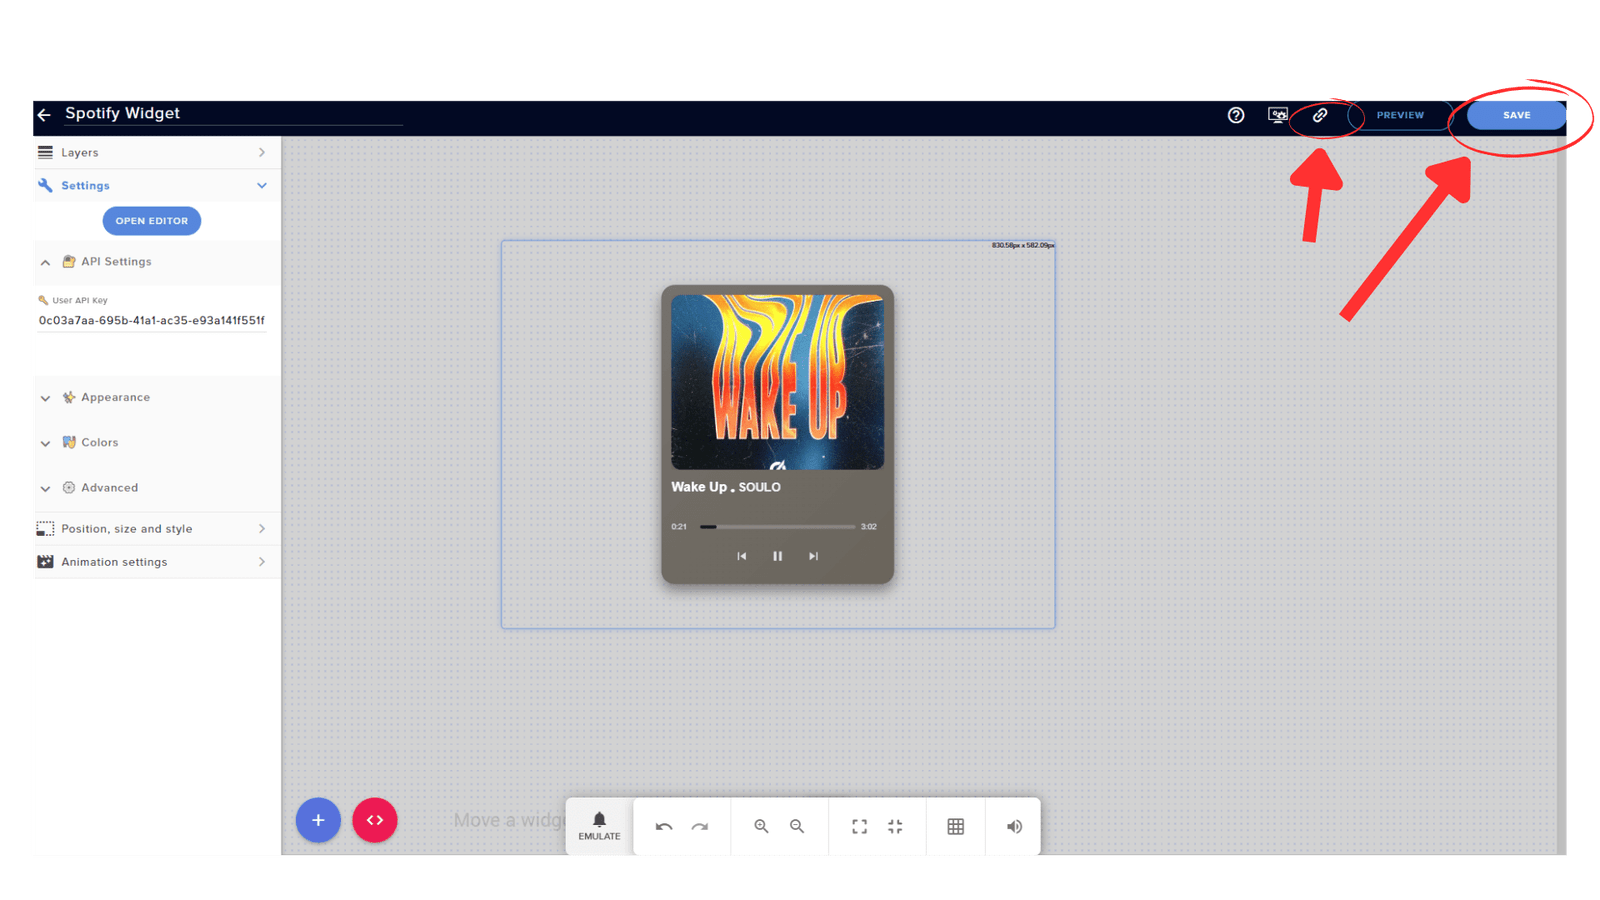Toggle sound with the speaker icon
The height and width of the screenshot is (900, 1600).
(x=1014, y=827)
